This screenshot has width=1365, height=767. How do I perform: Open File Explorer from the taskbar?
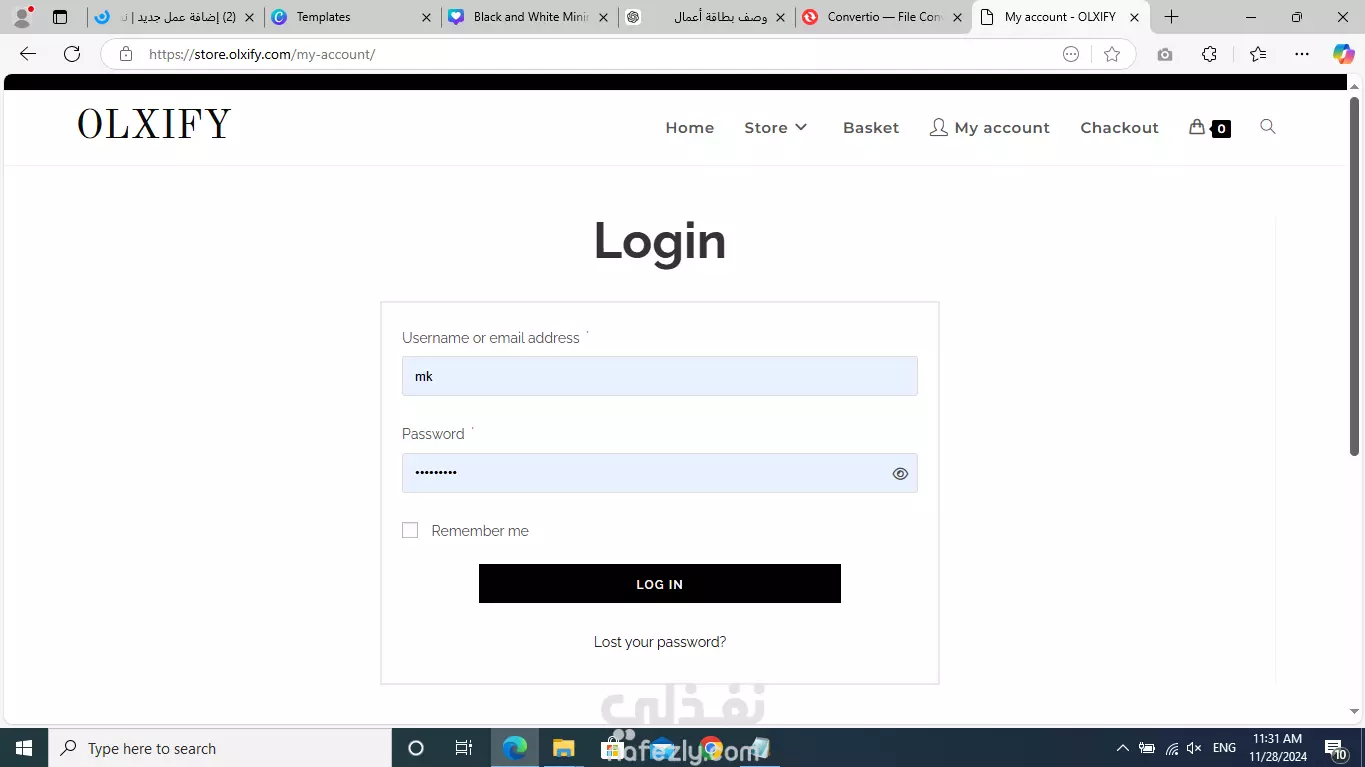coord(564,748)
